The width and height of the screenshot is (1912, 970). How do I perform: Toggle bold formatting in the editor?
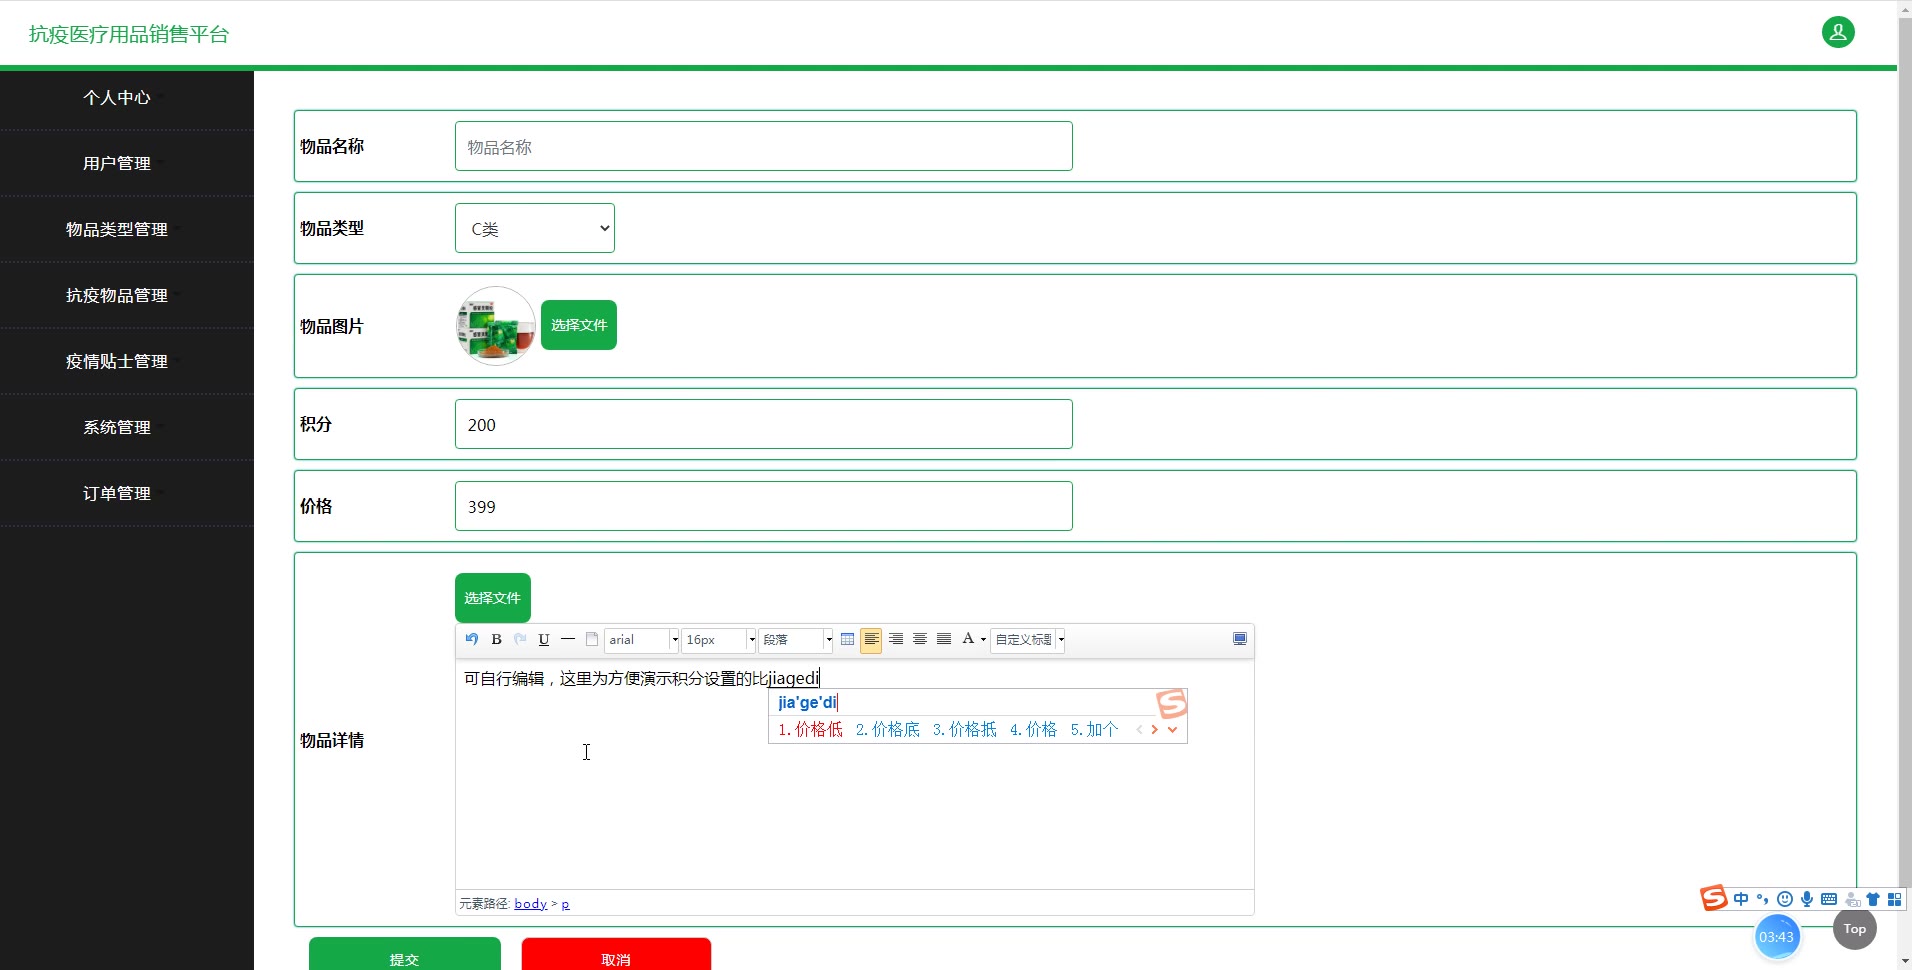click(496, 639)
